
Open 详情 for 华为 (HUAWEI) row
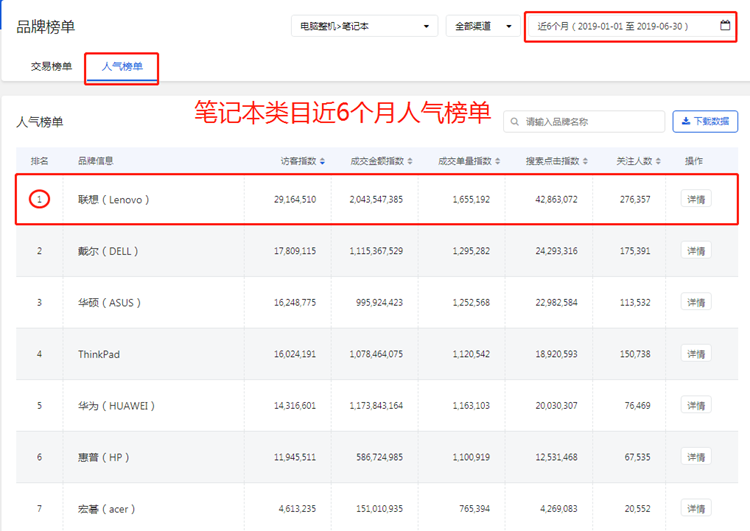(x=696, y=406)
